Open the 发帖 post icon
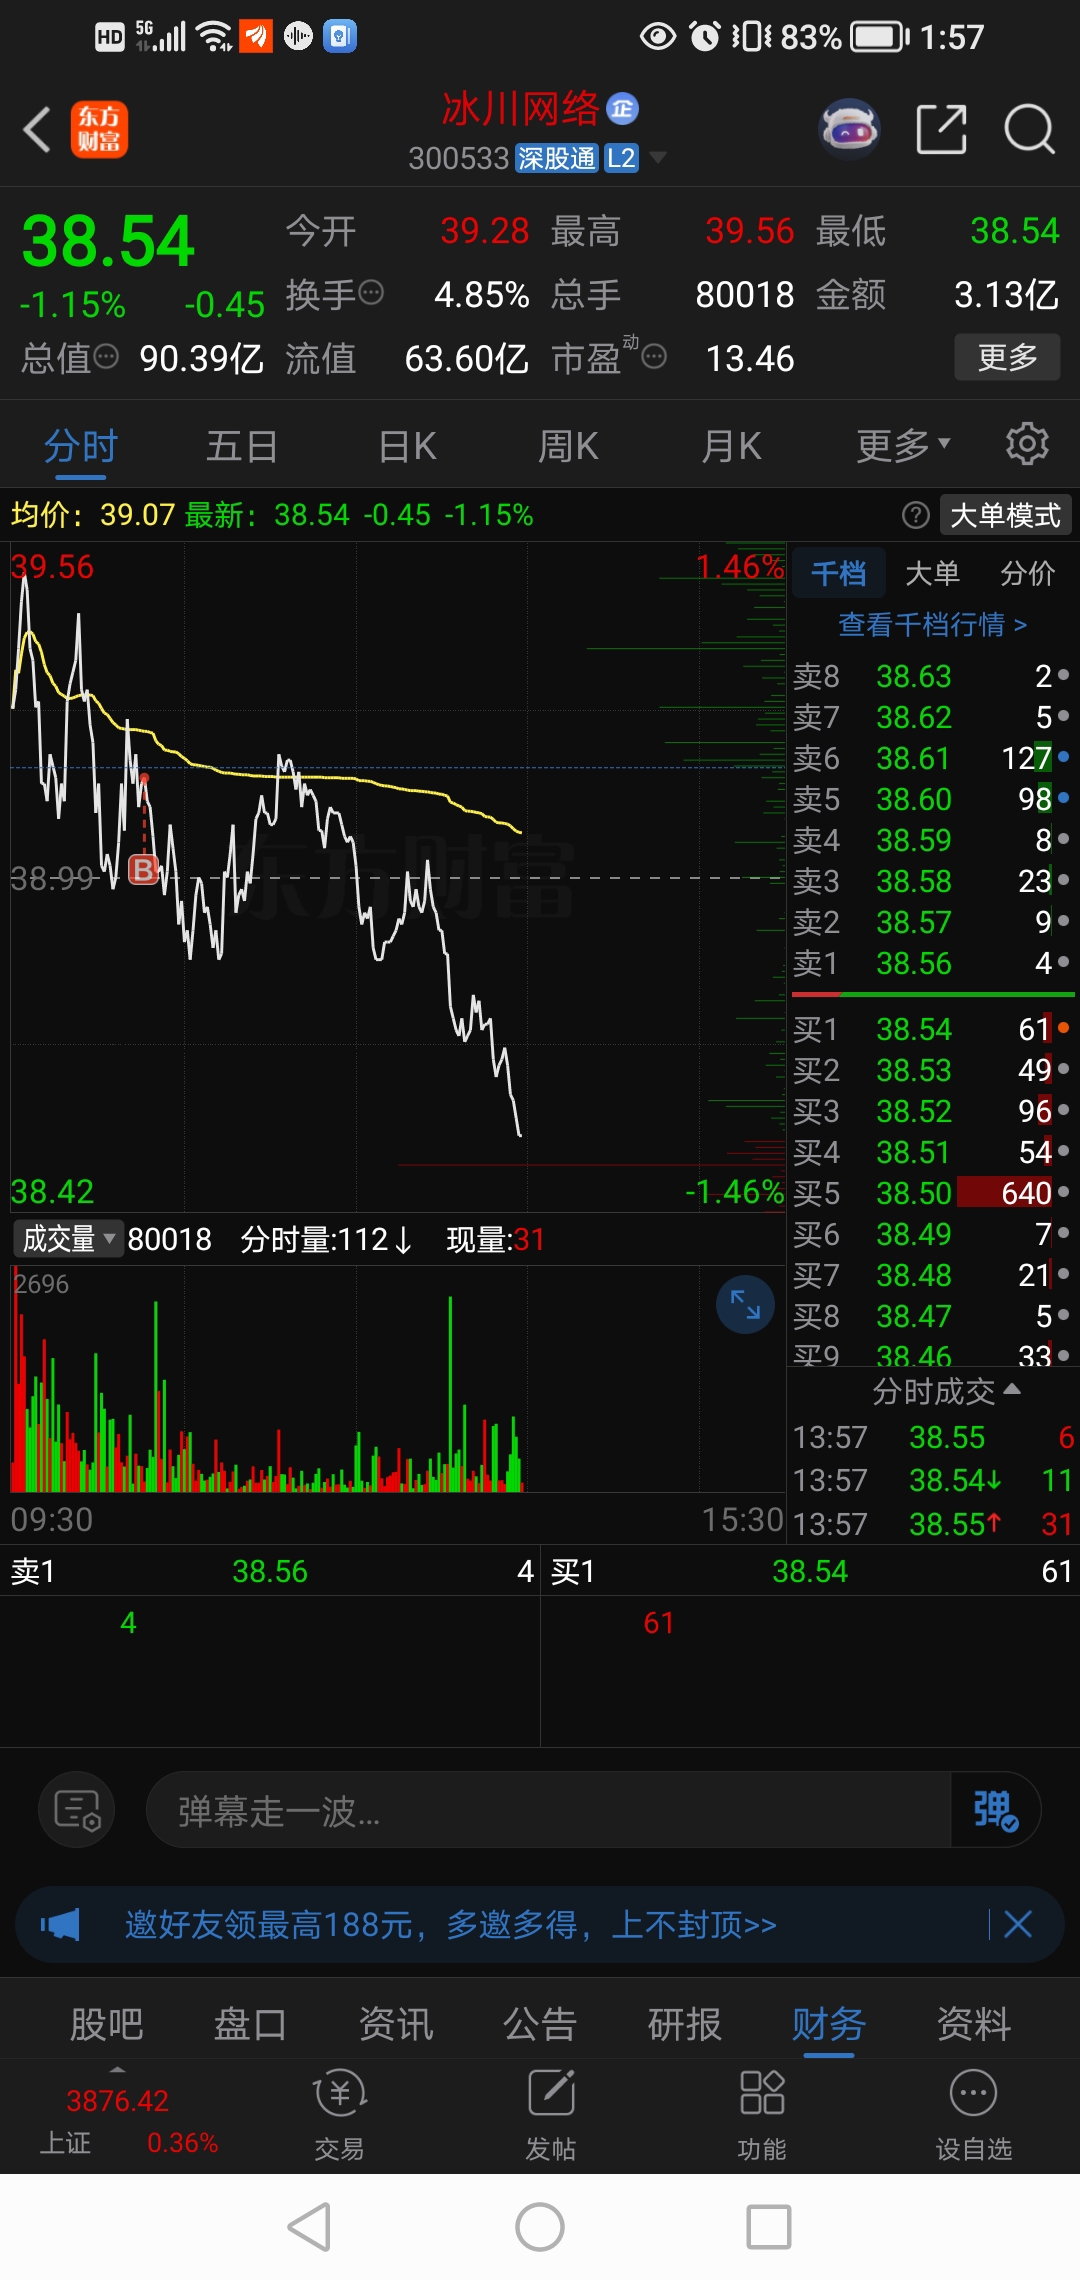 pyautogui.click(x=551, y=2115)
